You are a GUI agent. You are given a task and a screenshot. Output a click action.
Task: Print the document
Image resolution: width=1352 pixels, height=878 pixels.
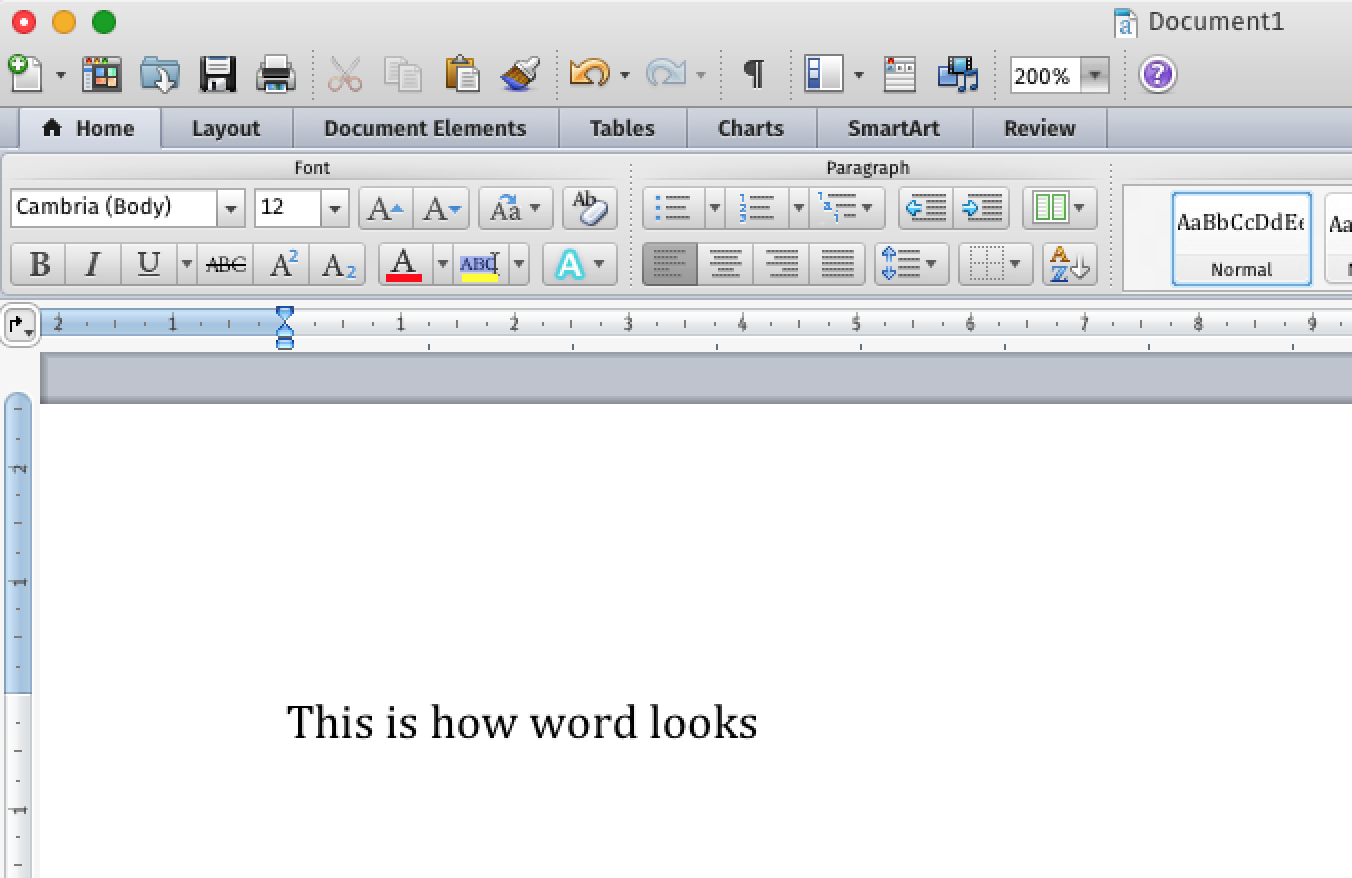[x=275, y=74]
